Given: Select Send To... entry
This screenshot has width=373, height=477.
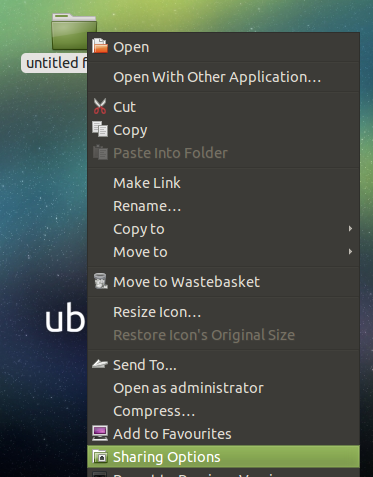Looking at the screenshot, I should [223, 365].
